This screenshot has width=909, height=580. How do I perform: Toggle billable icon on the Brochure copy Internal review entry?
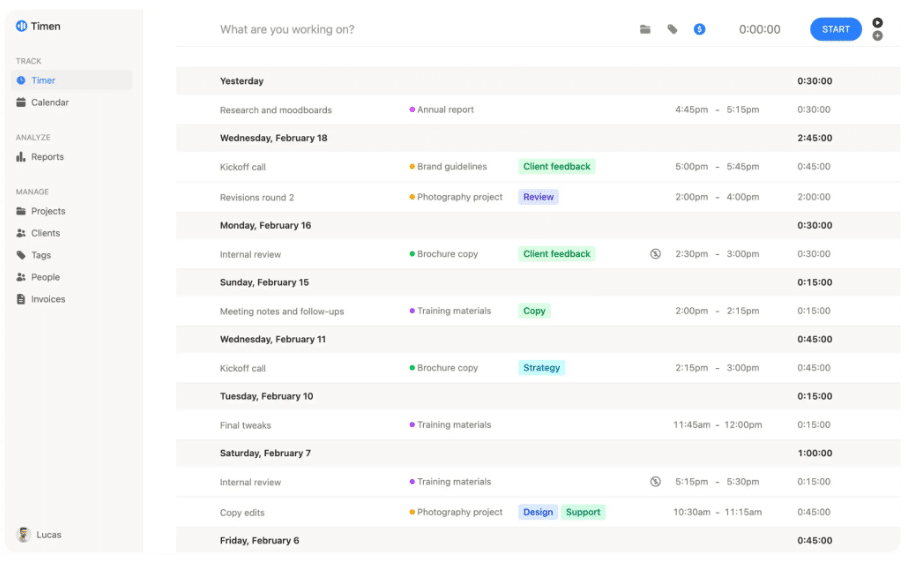point(655,254)
